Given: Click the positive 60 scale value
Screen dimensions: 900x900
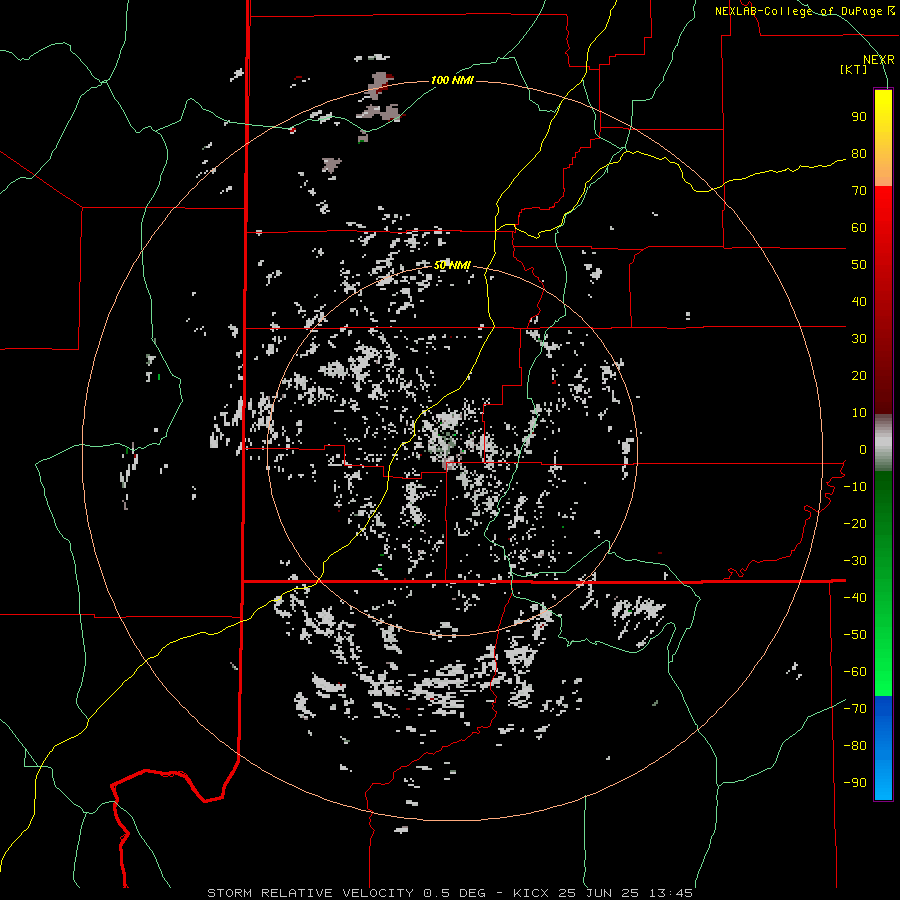Looking at the screenshot, I should 859,228.
